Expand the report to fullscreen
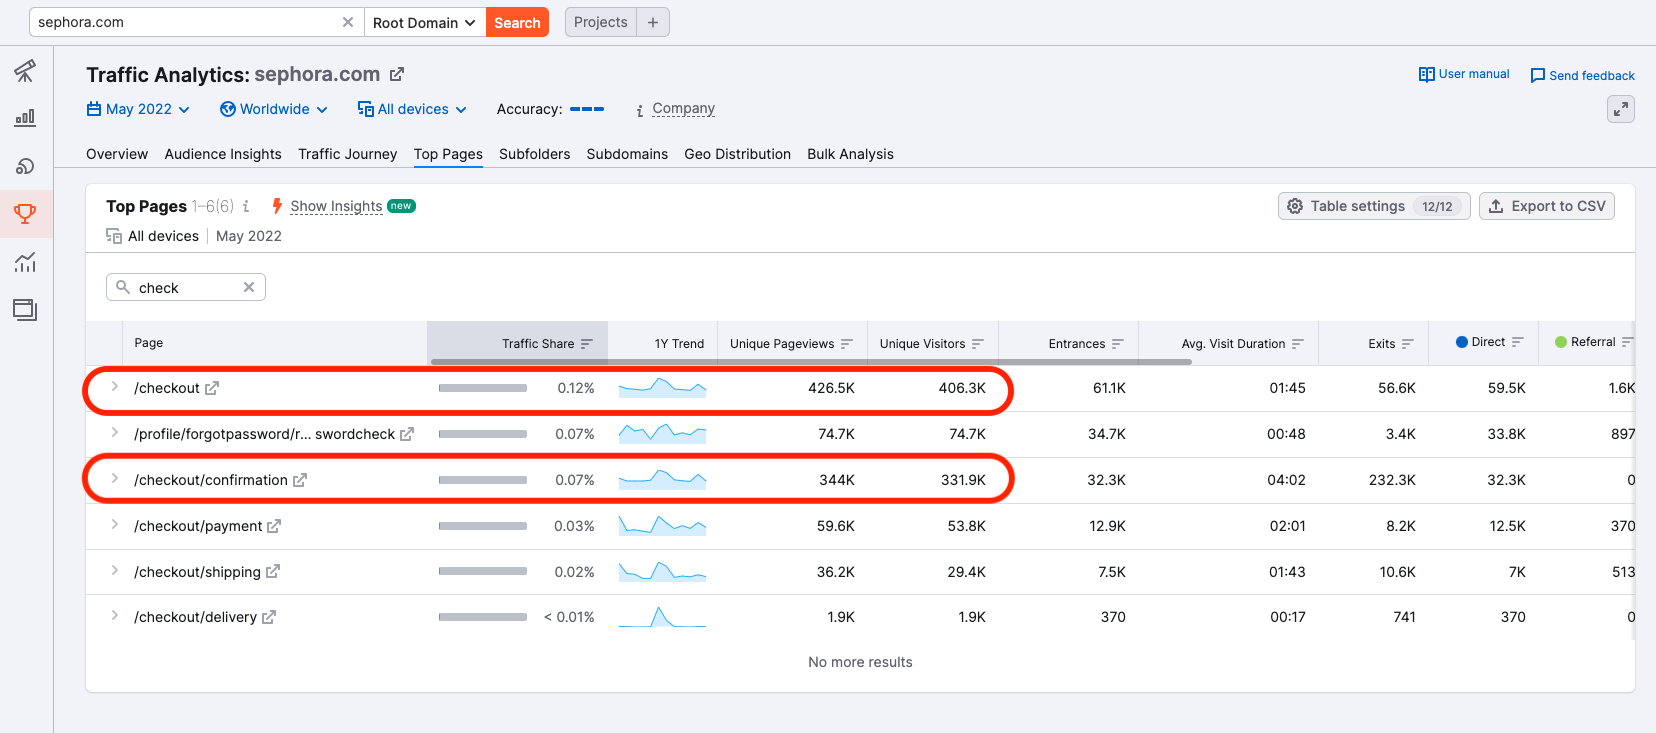The height and width of the screenshot is (733, 1656). pyautogui.click(x=1620, y=109)
